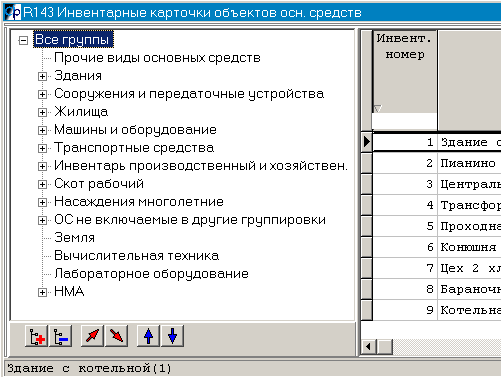Screen dimensions: 501x377
Task: Select the Жилища tree item
Action: [81, 112]
